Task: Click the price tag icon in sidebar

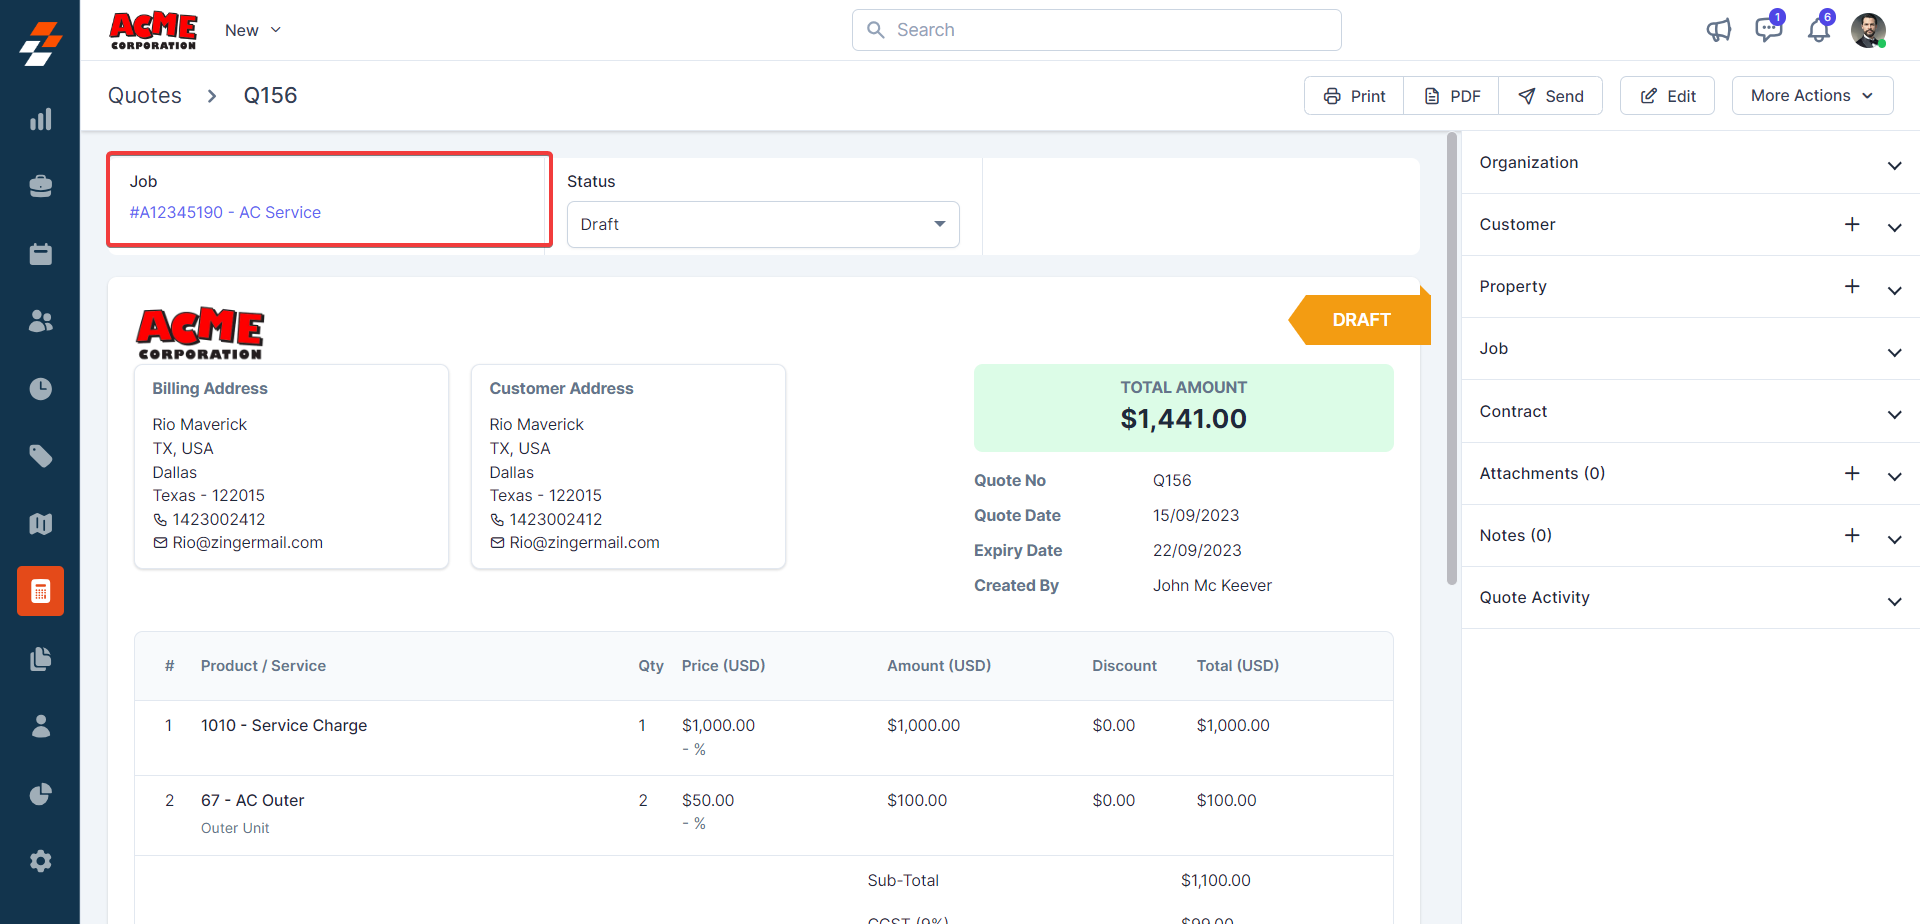Action: [40, 456]
